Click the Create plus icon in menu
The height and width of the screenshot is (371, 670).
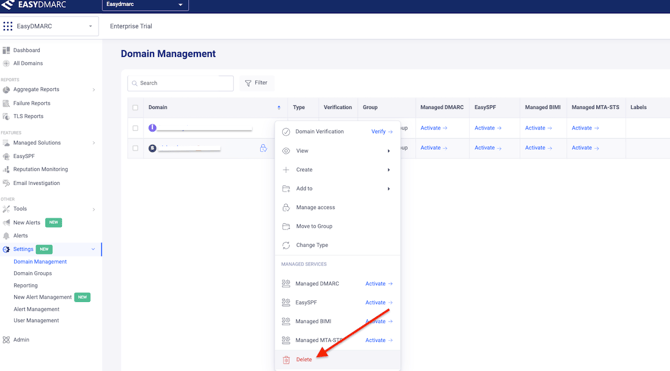point(286,170)
